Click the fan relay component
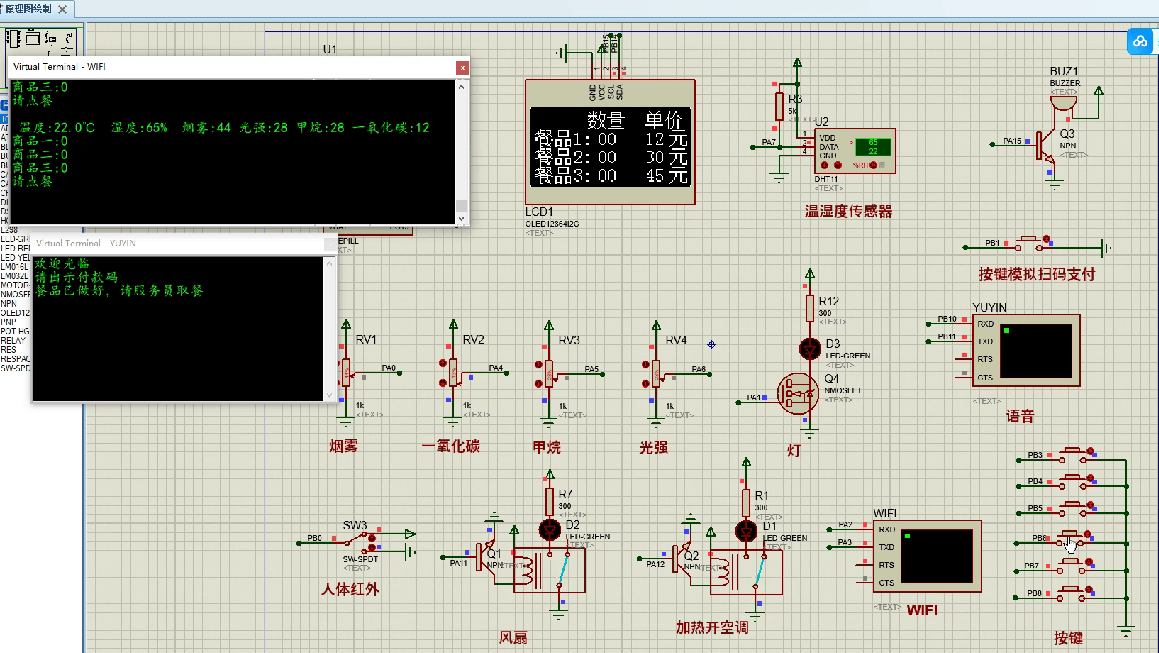The height and width of the screenshot is (653, 1159). (x=548, y=572)
